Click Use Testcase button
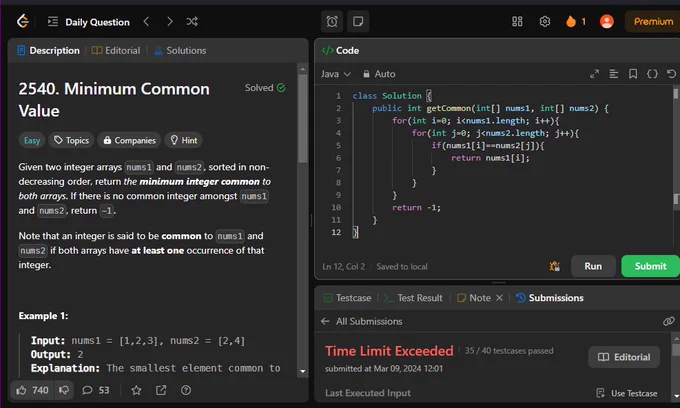 (627, 393)
